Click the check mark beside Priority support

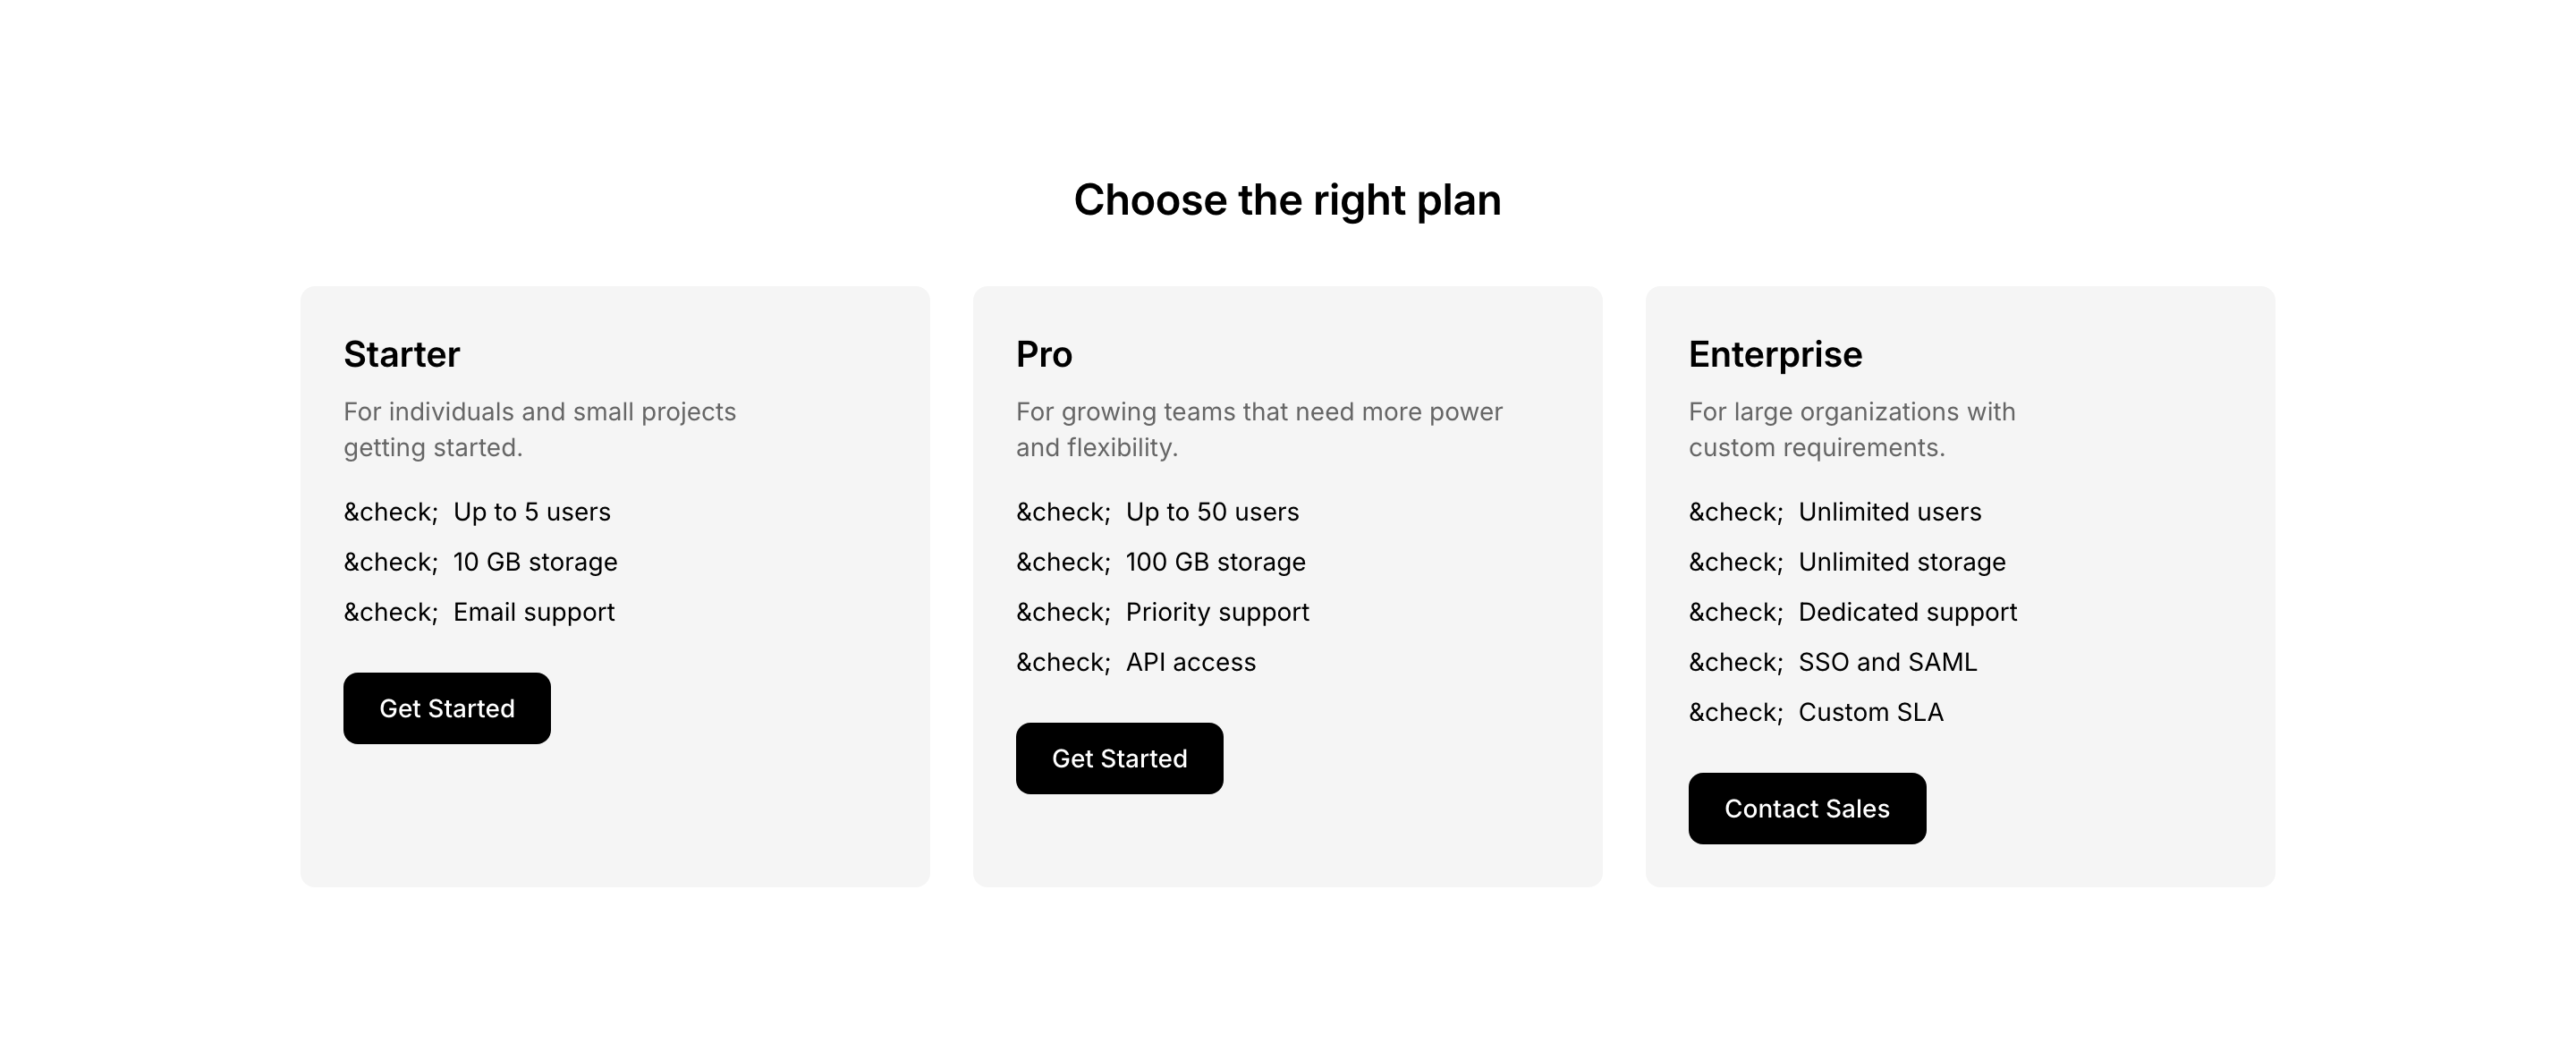click(x=1063, y=612)
